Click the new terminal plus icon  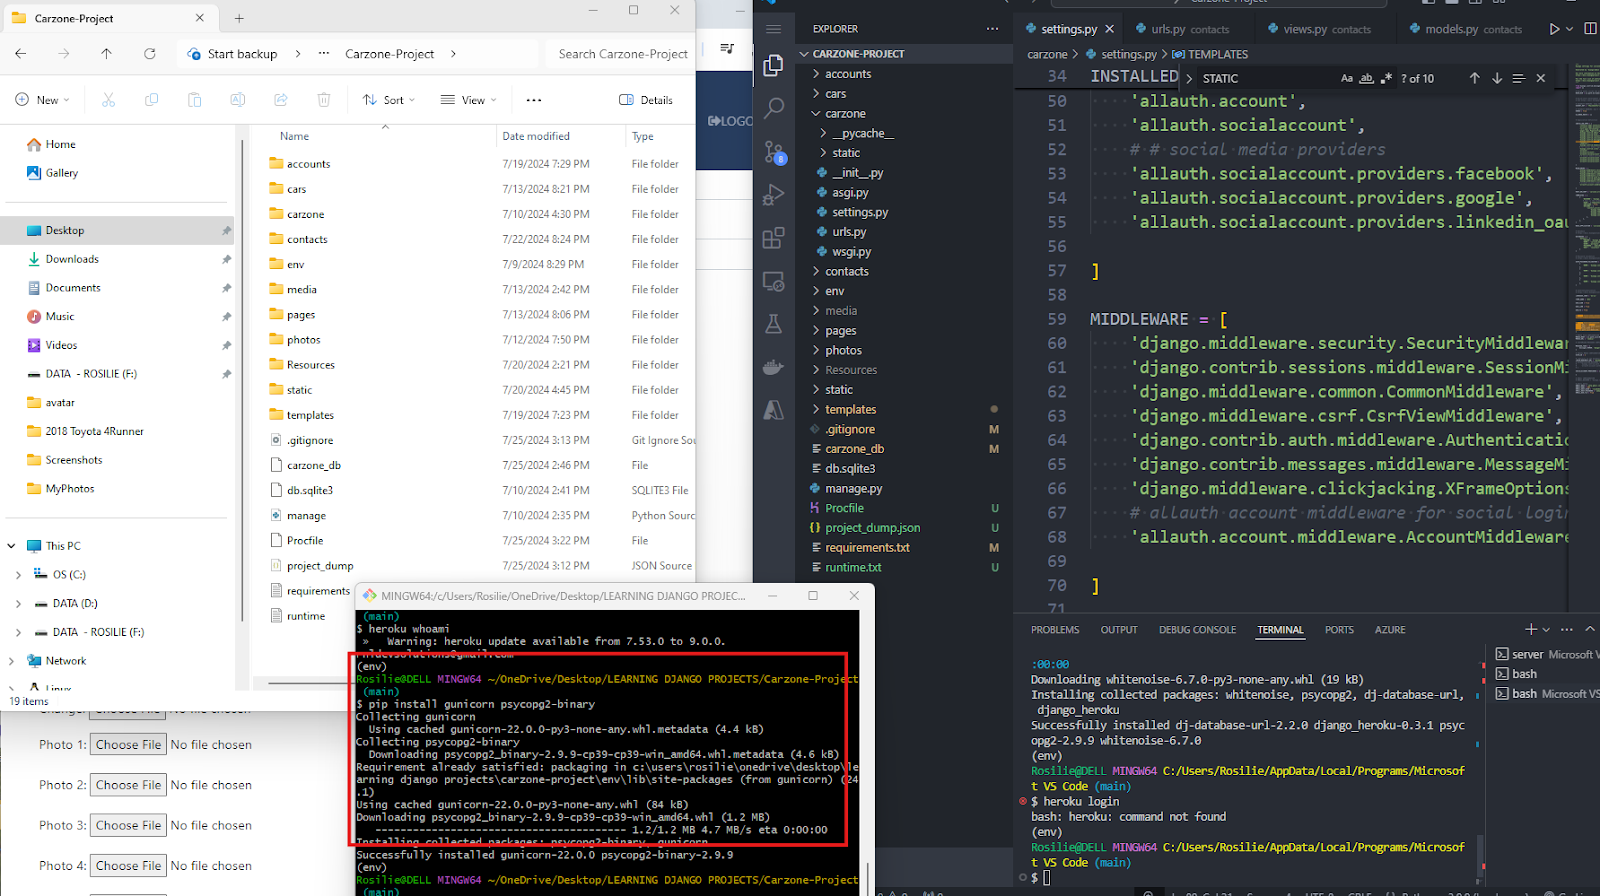(1530, 629)
